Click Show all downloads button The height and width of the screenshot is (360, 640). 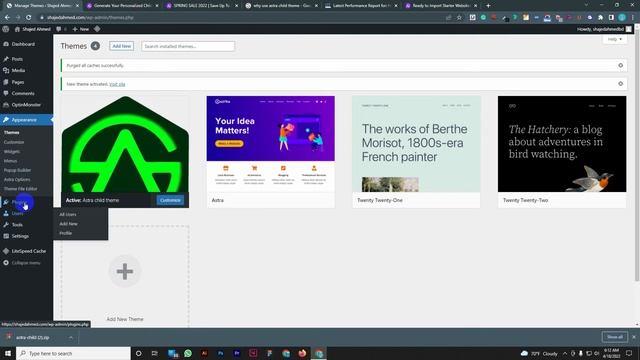[615, 337]
